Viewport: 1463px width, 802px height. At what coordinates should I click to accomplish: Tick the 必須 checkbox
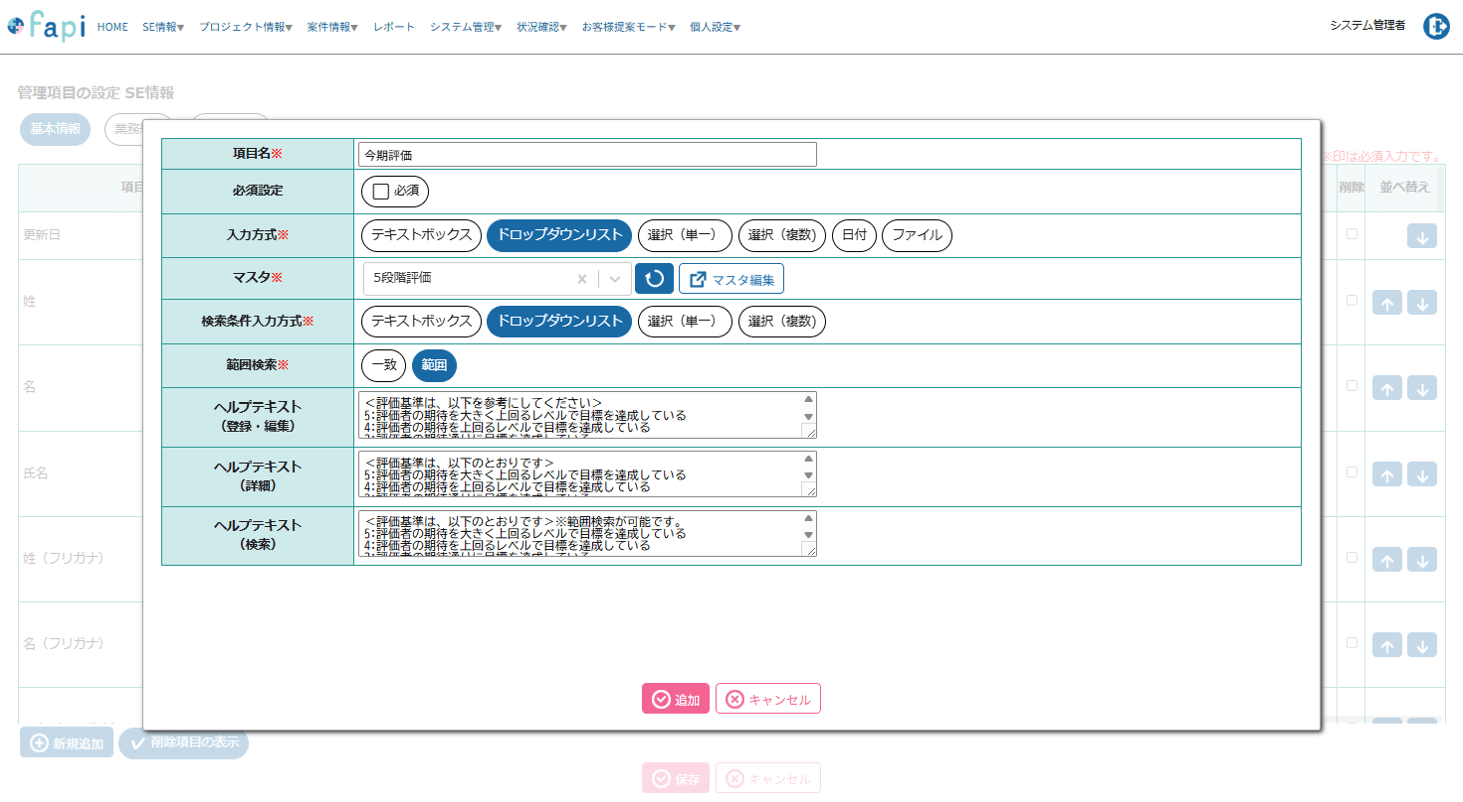(x=380, y=191)
